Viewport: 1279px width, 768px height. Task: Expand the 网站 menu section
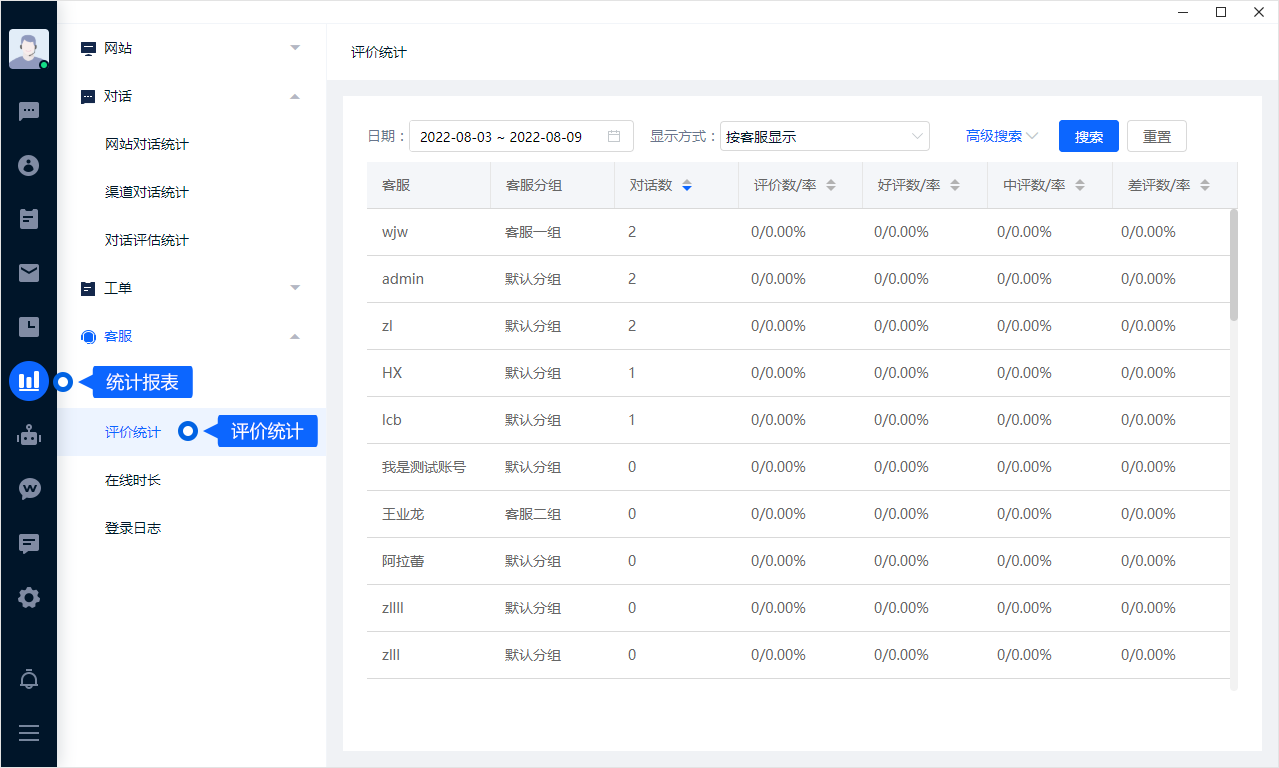(x=190, y=48)
